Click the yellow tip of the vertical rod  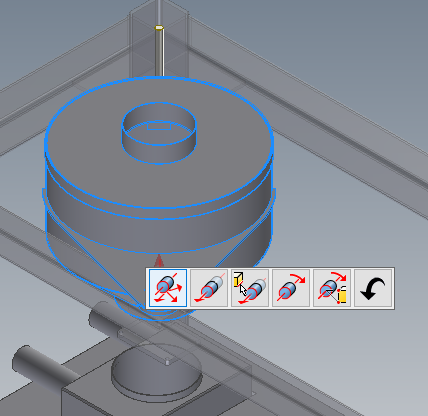pos(159,28)
